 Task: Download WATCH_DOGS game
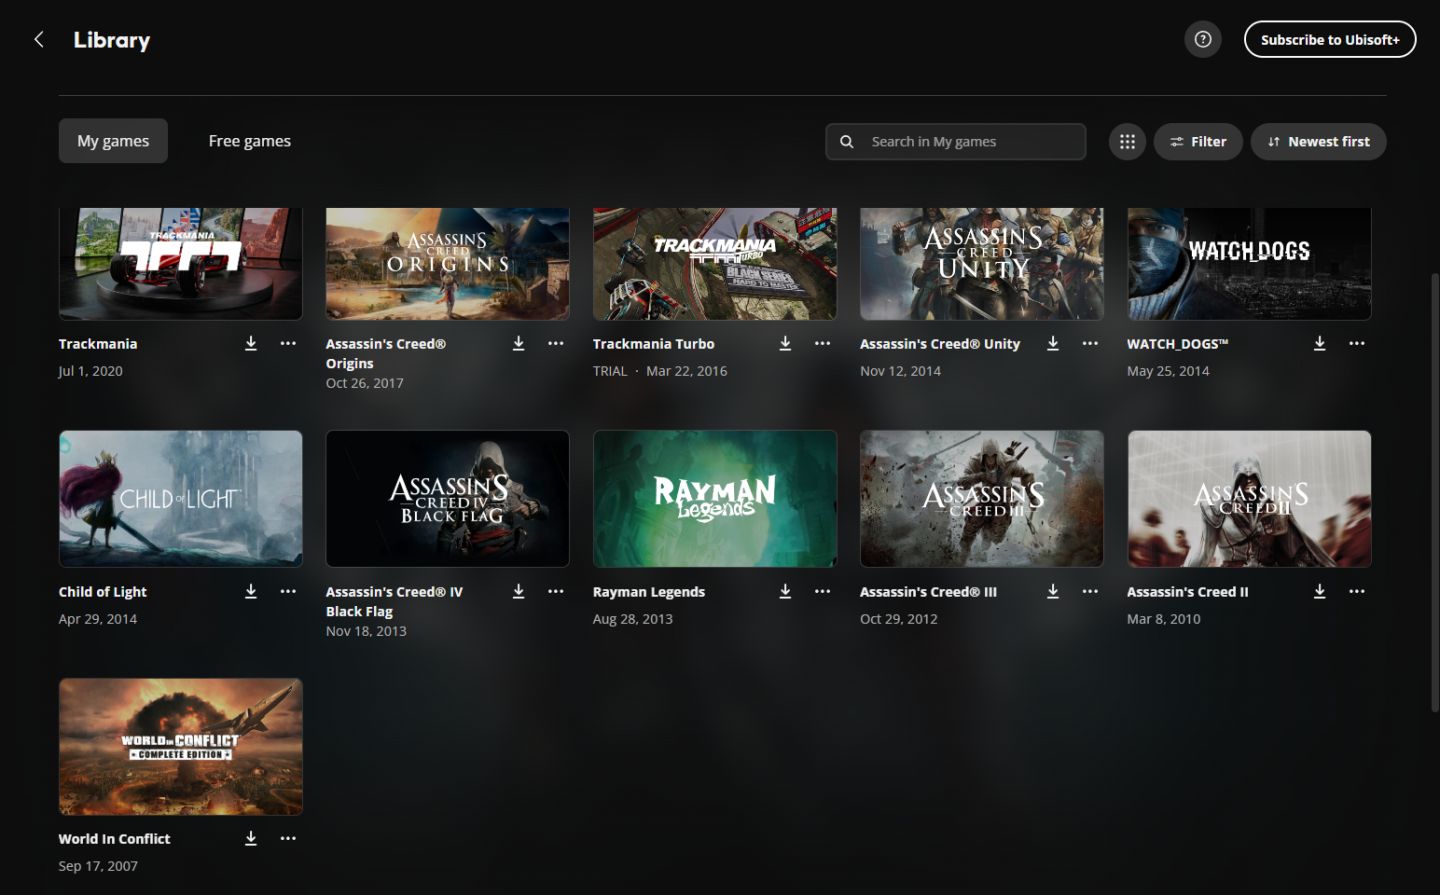pyautogui.click(x=1320, y=343)
